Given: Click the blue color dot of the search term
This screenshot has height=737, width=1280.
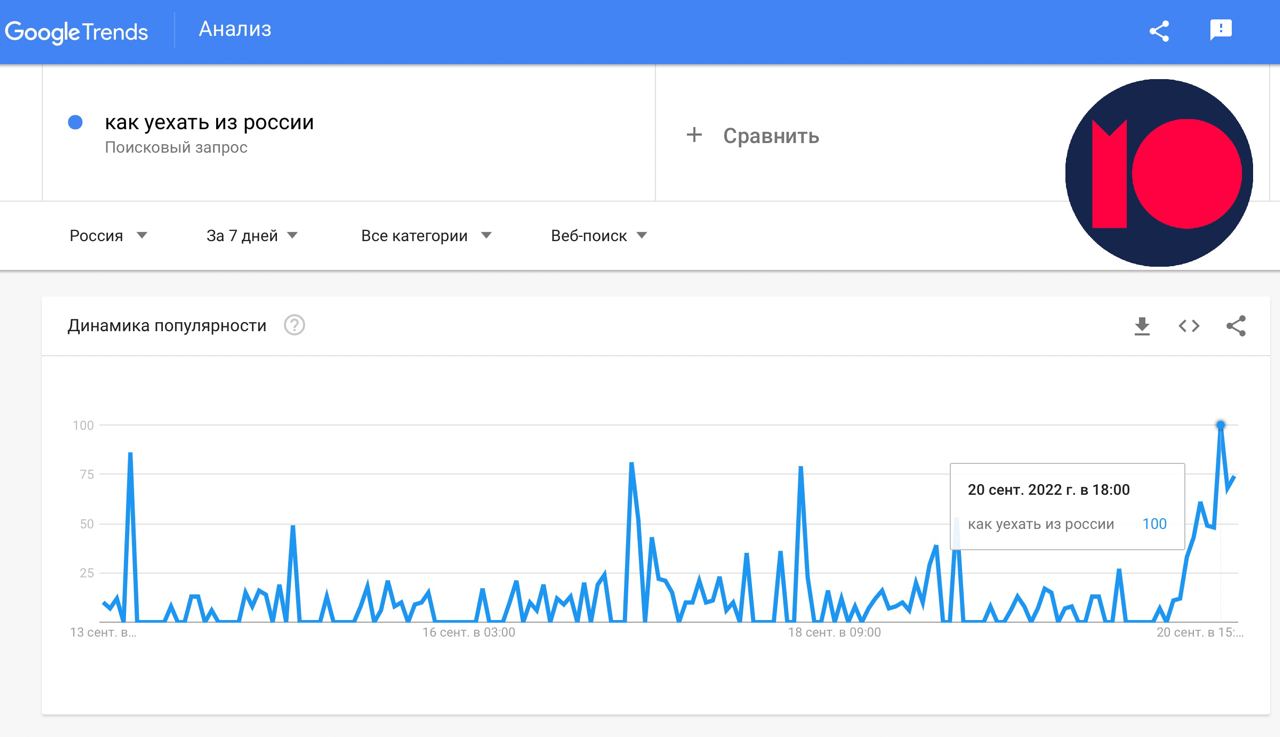Looking at the screenshot, I should pyautogui.click(x=74, y=122).
